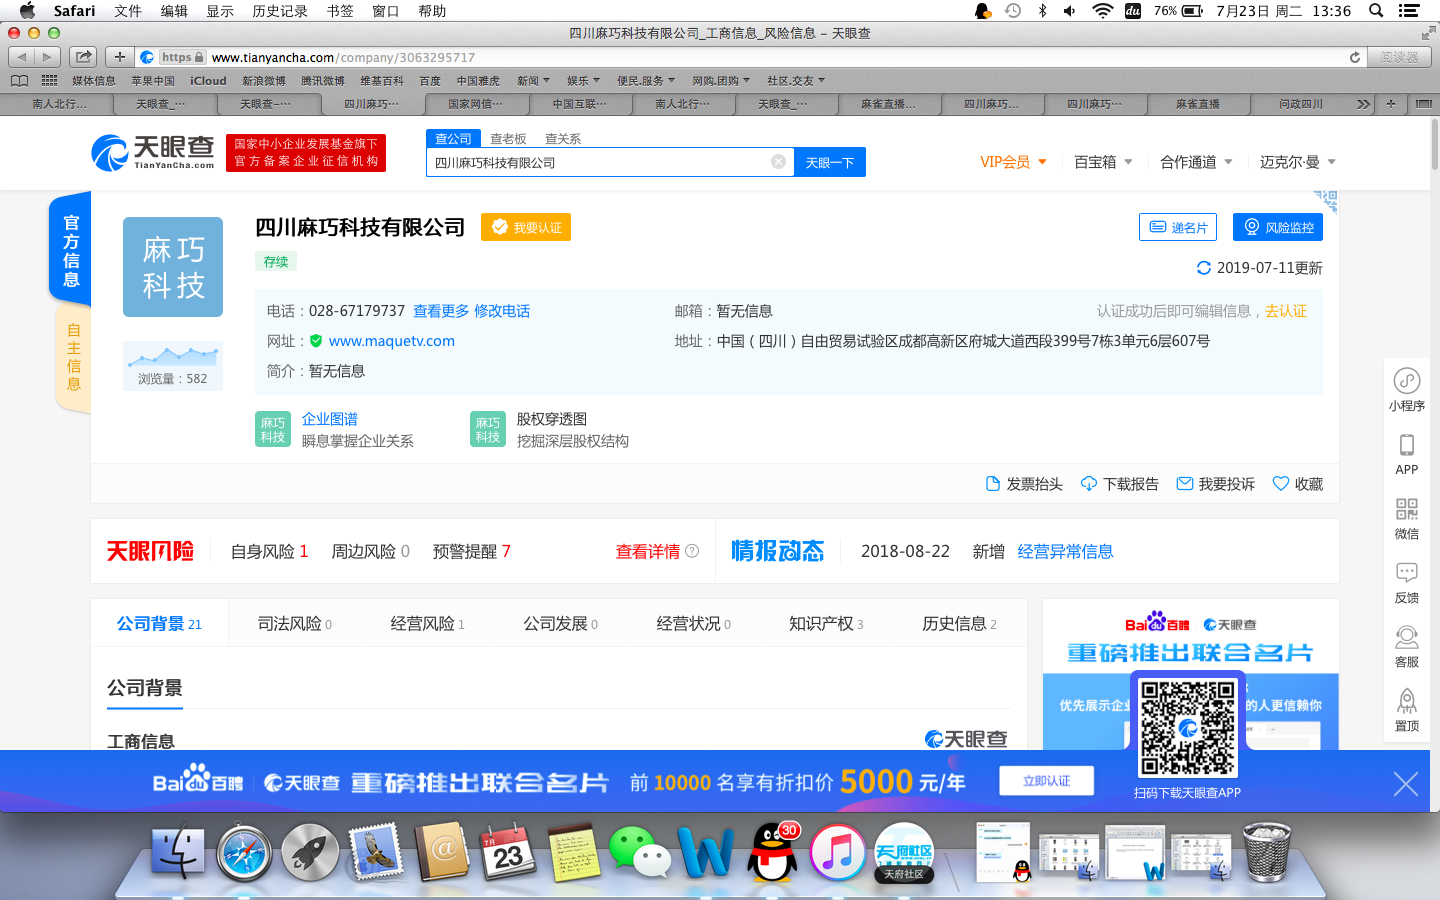Clear the search box with the X icon

click(778, 162)
